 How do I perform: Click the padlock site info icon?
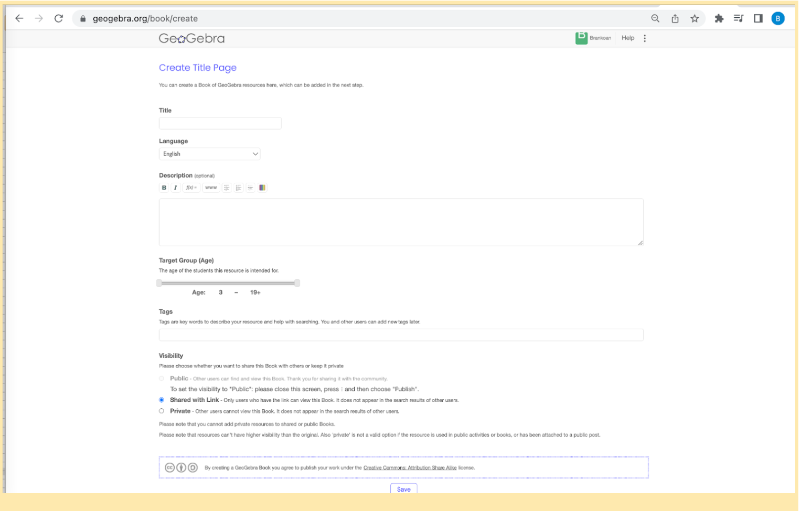[83, 19]
